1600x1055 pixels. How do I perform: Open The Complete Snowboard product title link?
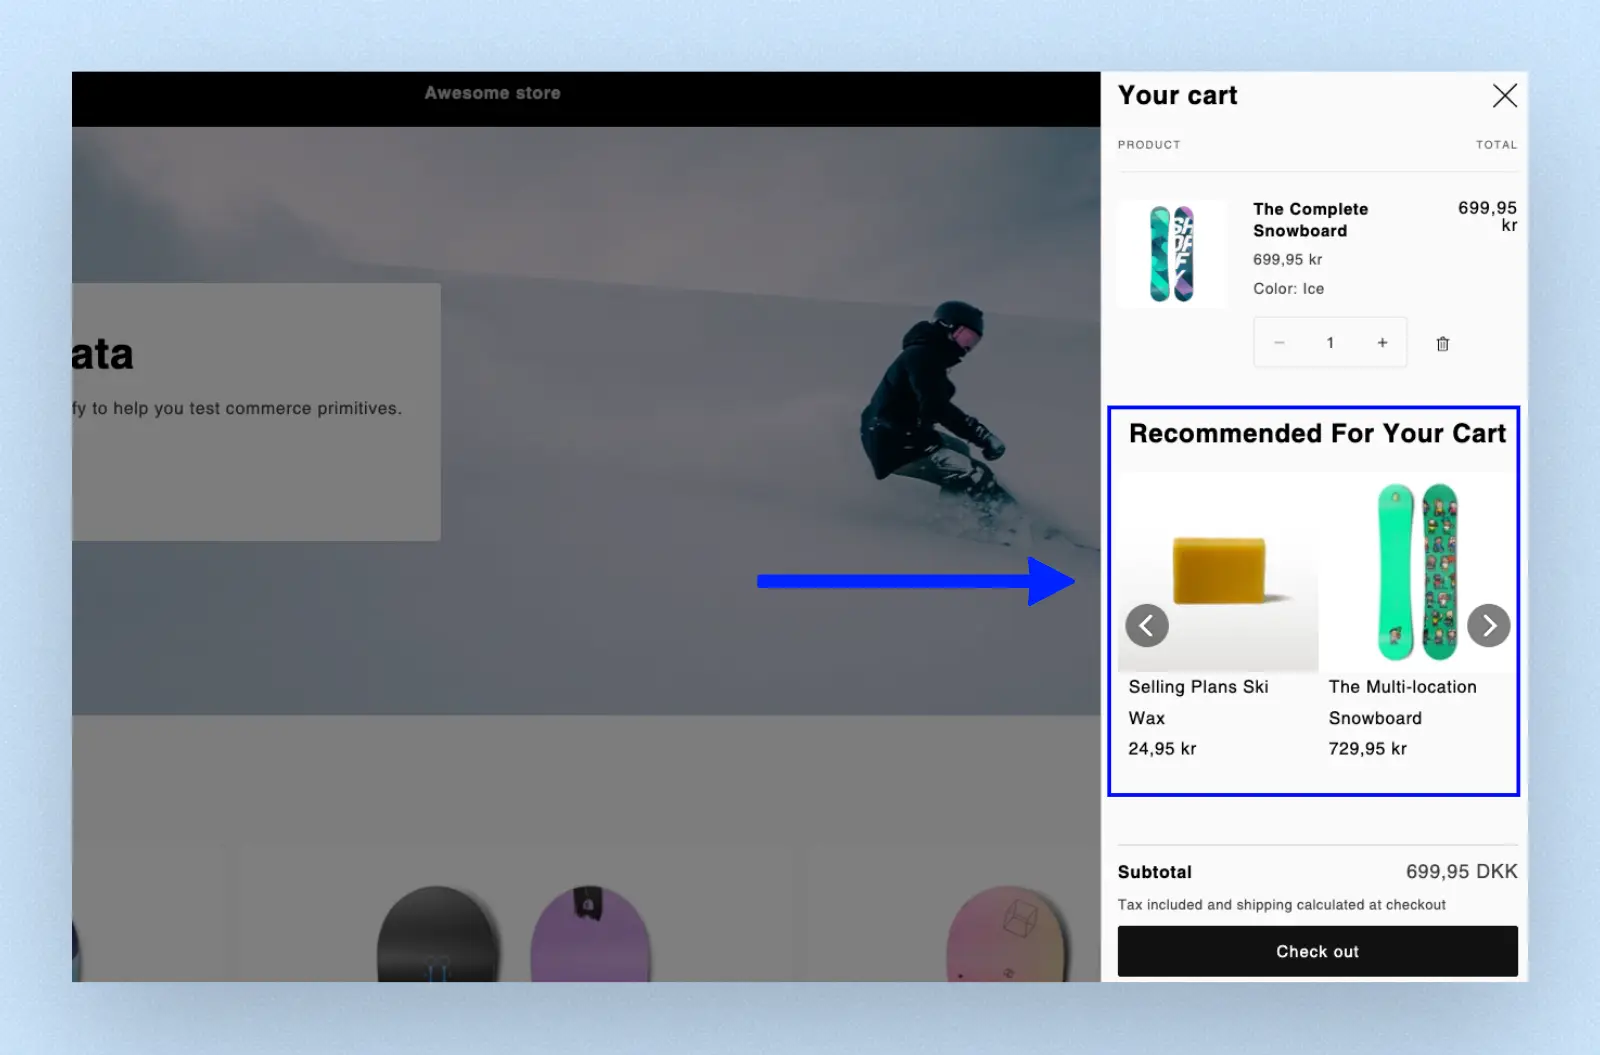[1310, 220]
